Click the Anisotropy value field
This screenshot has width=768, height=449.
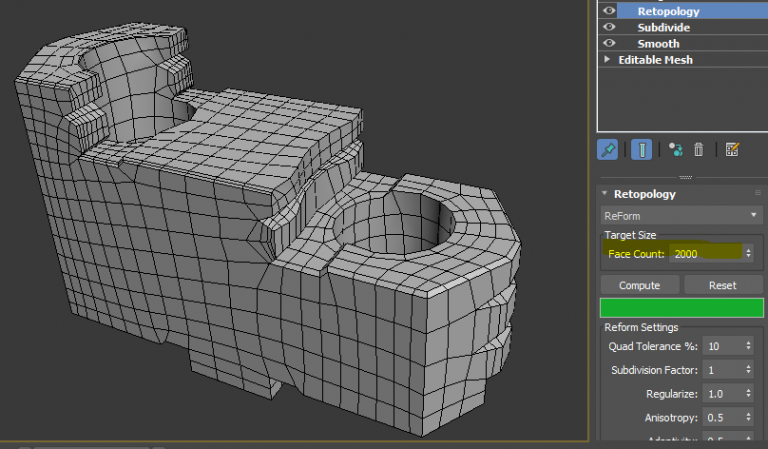tap(723, 417)
